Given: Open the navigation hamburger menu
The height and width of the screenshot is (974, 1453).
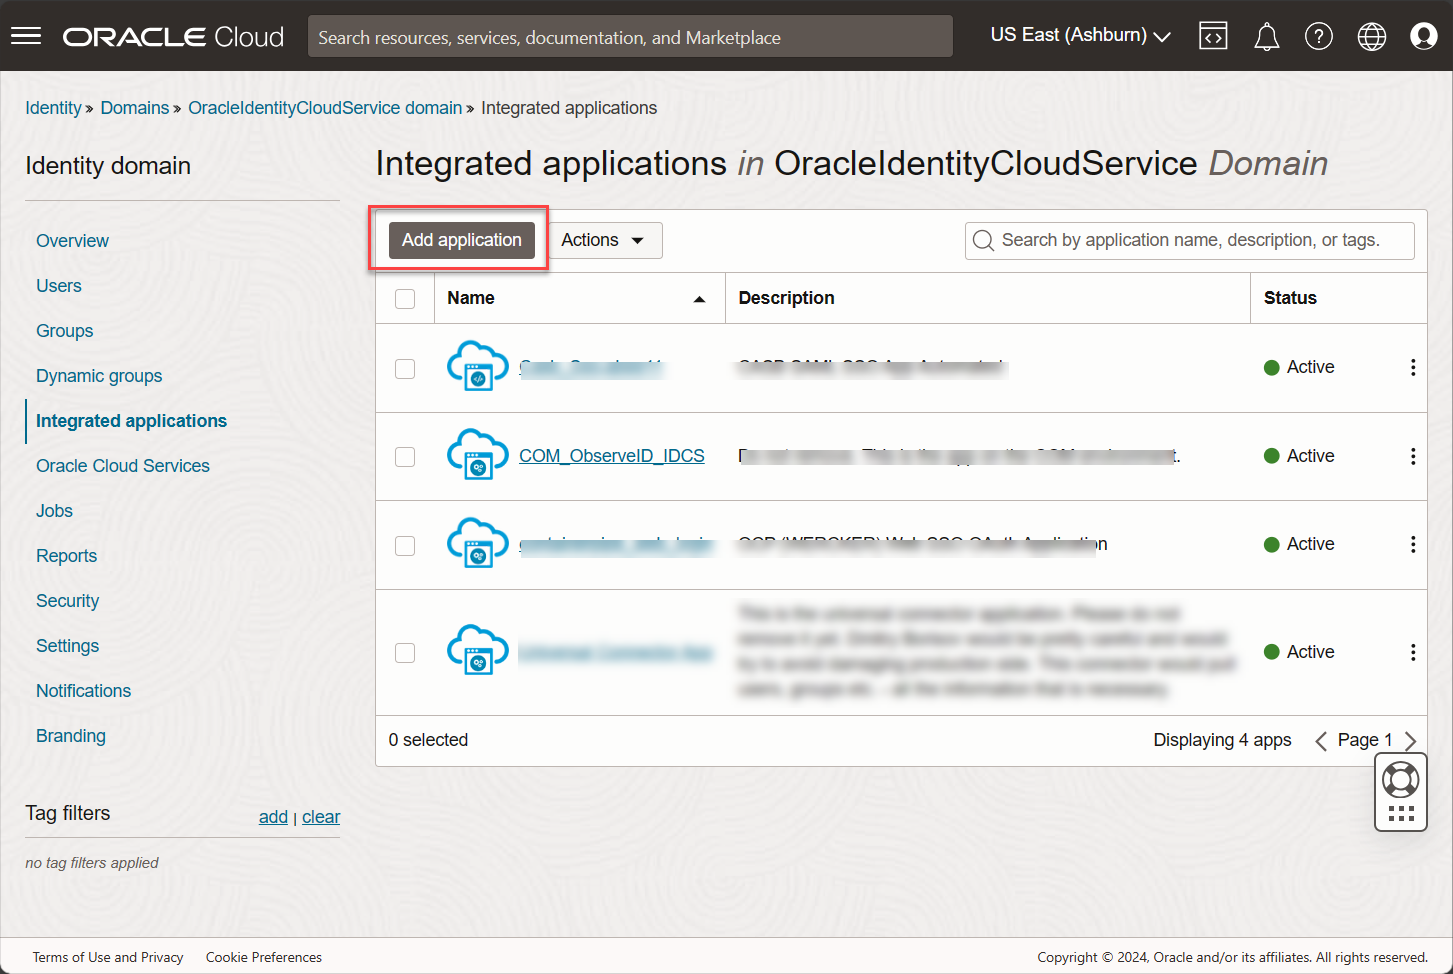Looking at the screenshot, I should coord(25,35).
